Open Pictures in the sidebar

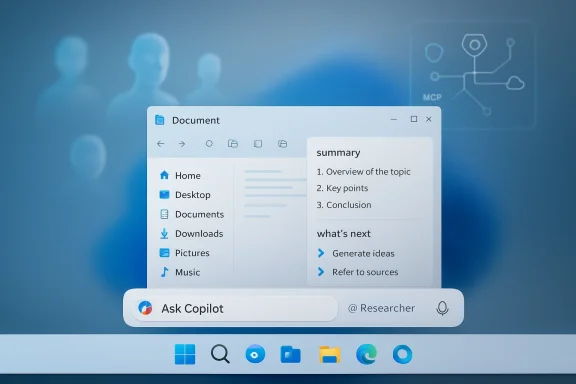184,253
